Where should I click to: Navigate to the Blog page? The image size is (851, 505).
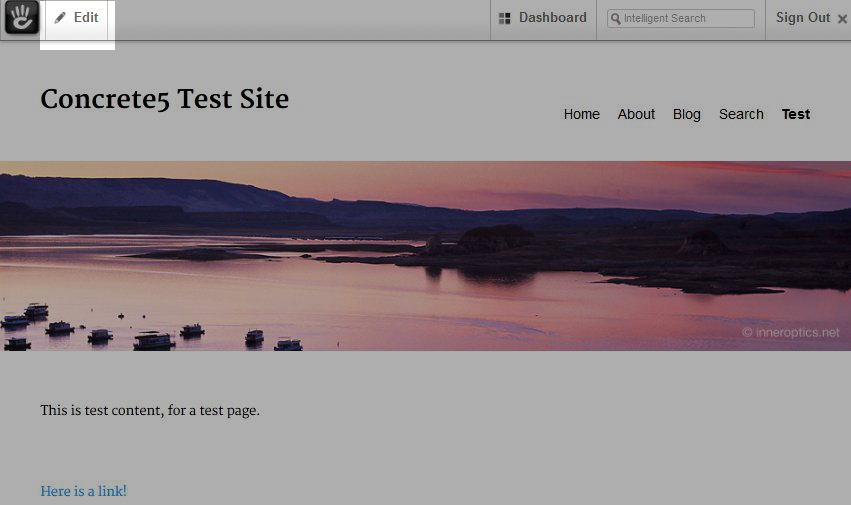(687, 114)
